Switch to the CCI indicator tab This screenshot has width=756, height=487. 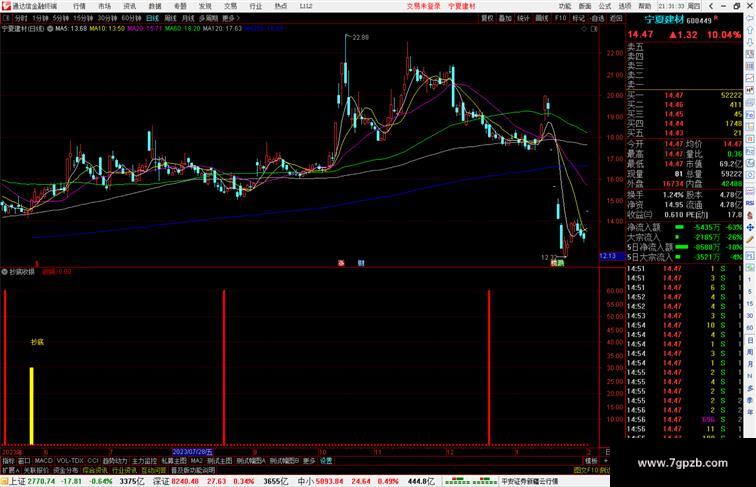click(x=93, y=461)
